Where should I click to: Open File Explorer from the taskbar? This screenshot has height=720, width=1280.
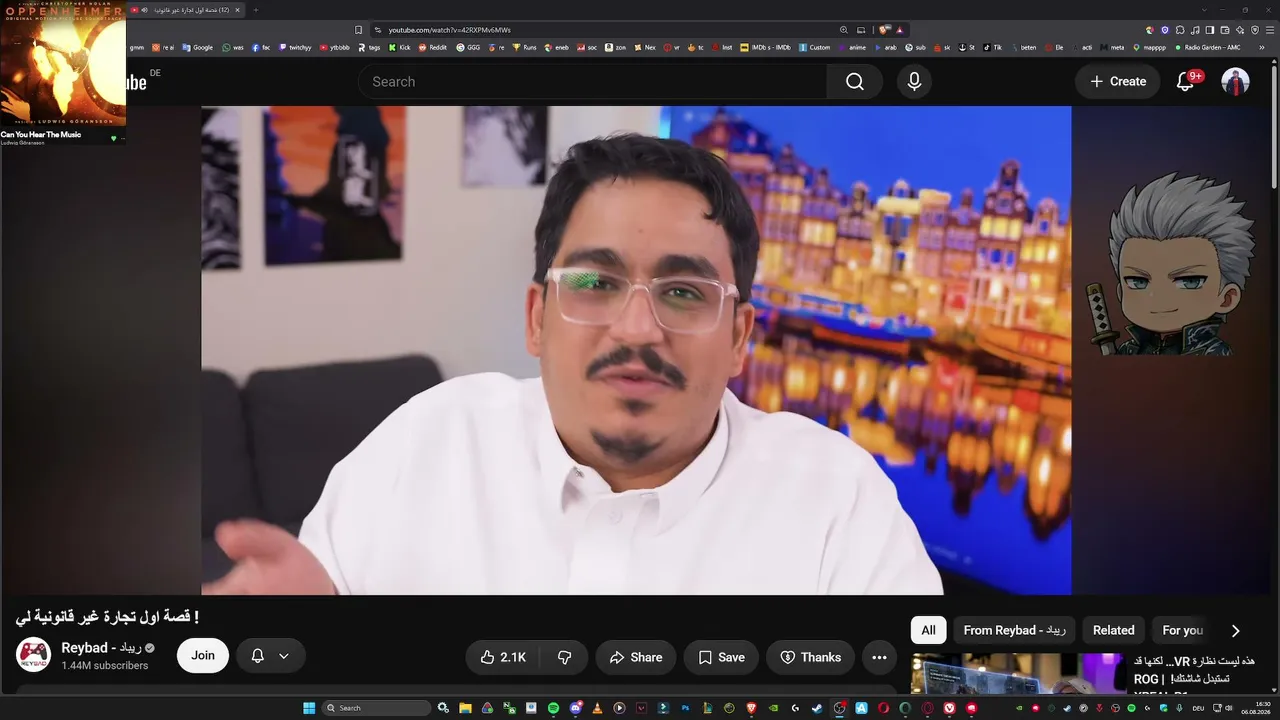pyautogui.click(x=465, y=708)
